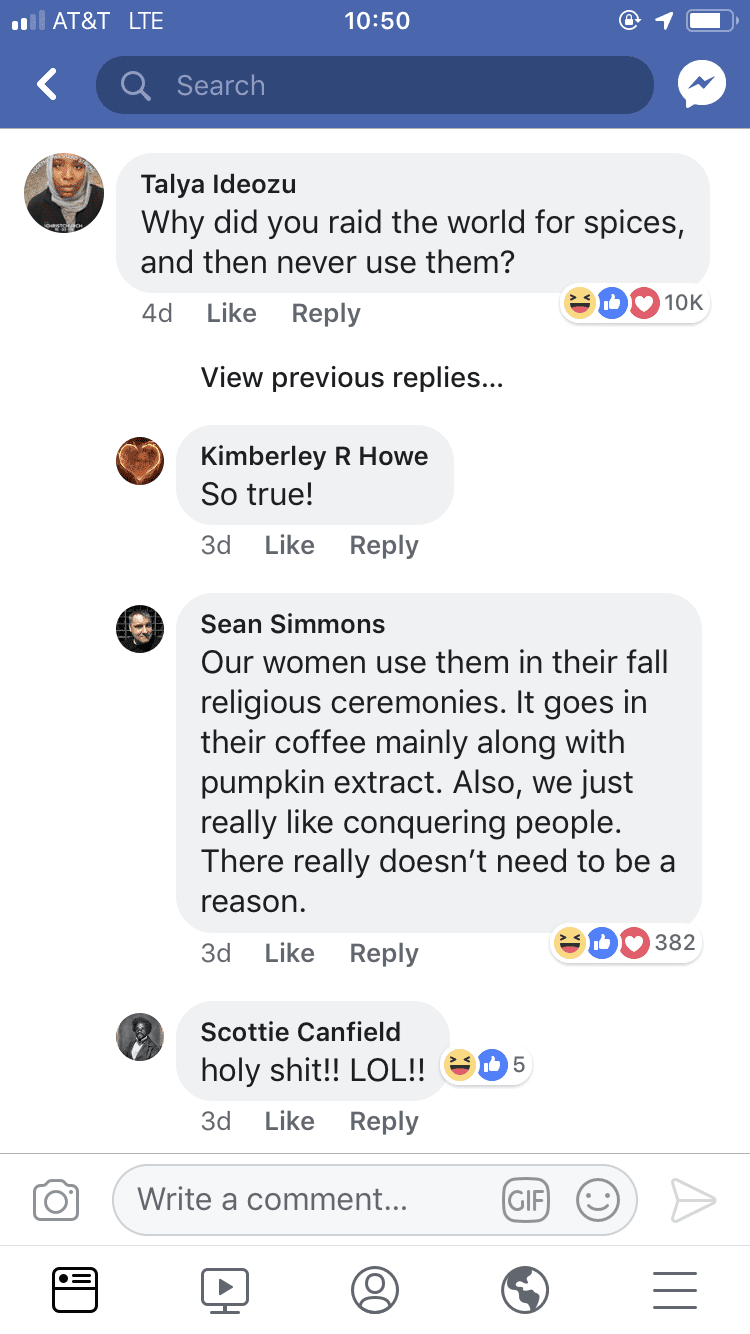Expand View previous replies
Screen dimensions: 750x1334
(x=352, y=377)
